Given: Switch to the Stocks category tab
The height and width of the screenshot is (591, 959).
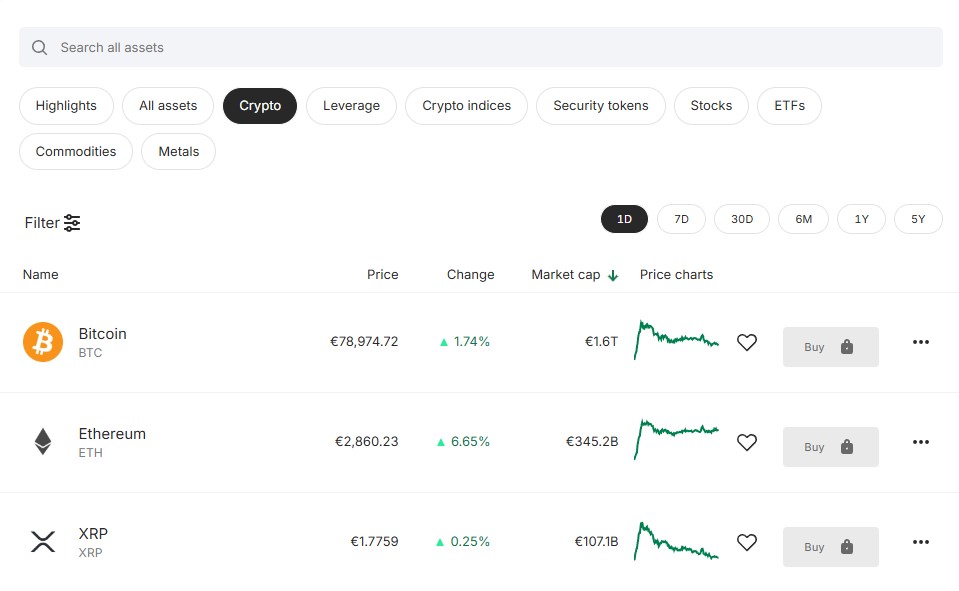Looking at the screenshot, I should (710, 105).
